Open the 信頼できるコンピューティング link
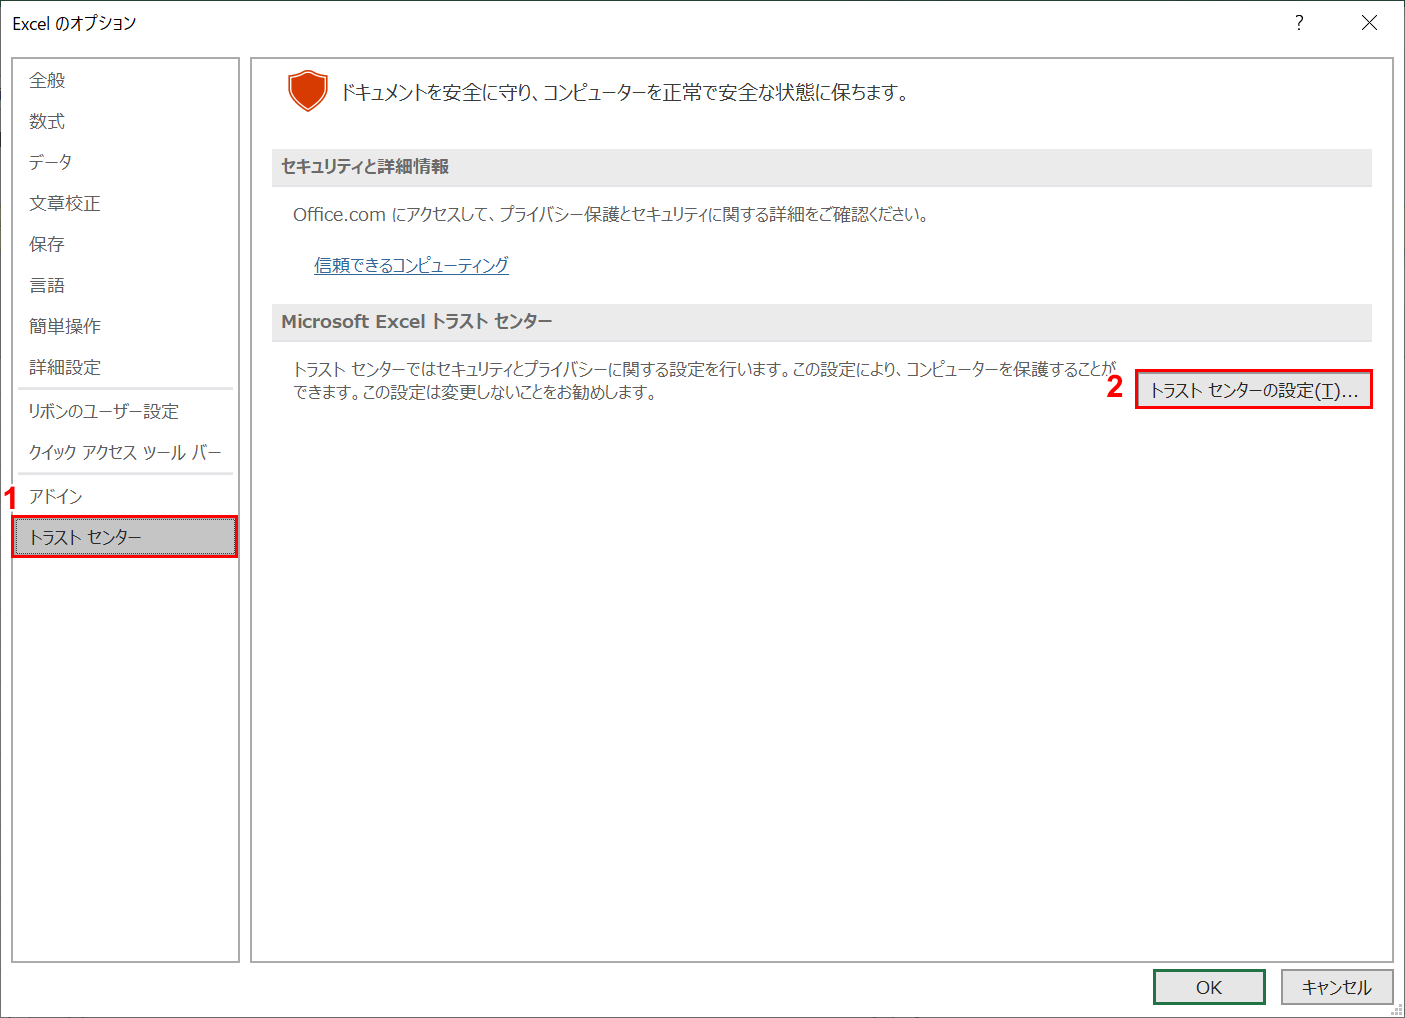The width and height of the screenshot is (1405, 1018). (x=411, y=265)
